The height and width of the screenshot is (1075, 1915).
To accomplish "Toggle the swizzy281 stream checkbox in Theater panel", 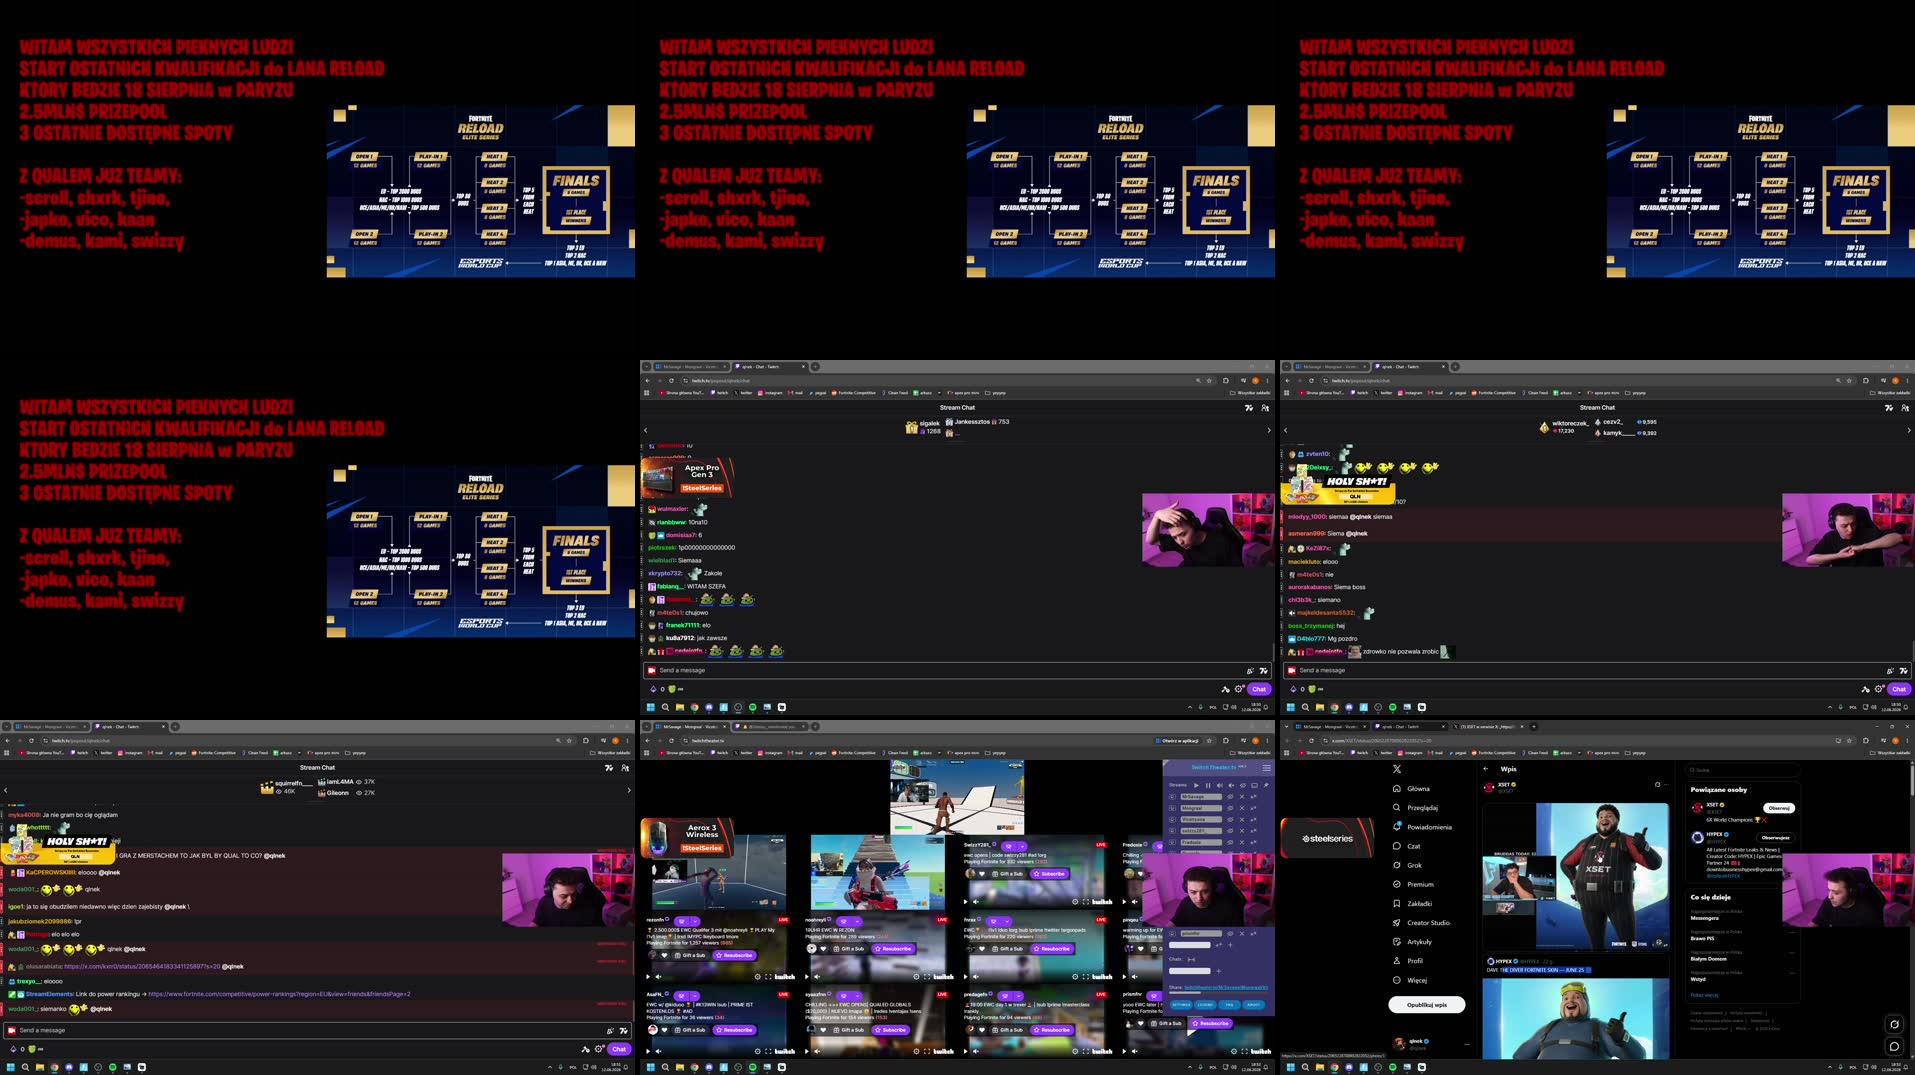I will click(x=1172, y=831).
